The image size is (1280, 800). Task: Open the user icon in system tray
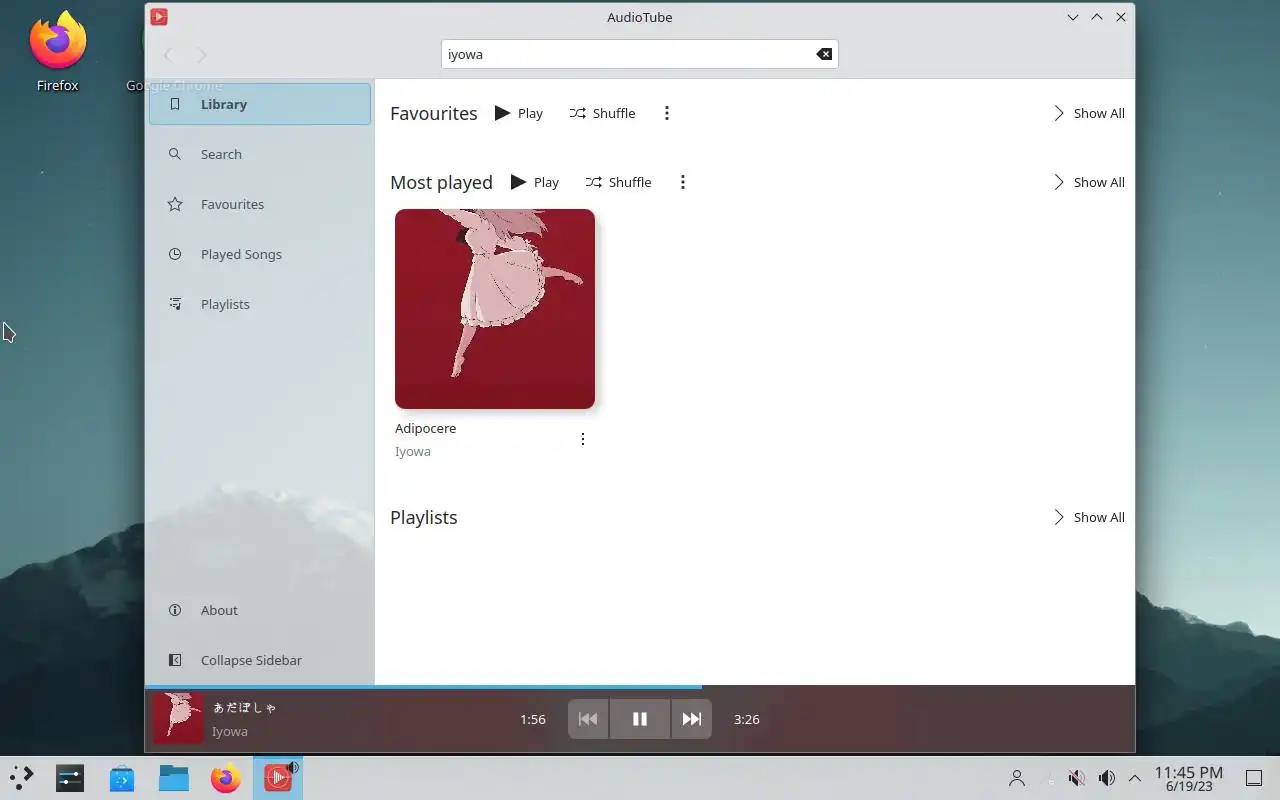tap(1017, 778)
